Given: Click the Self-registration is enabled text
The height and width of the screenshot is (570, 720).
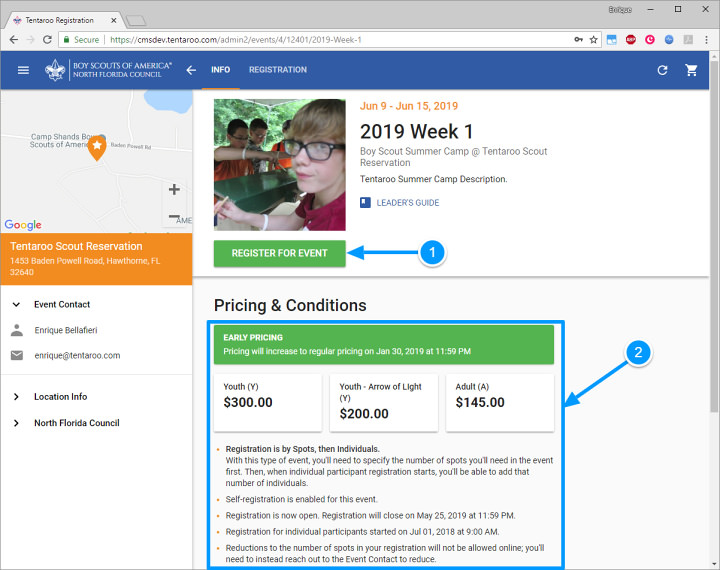Looking at the screenshot, I should pos(301,499).
